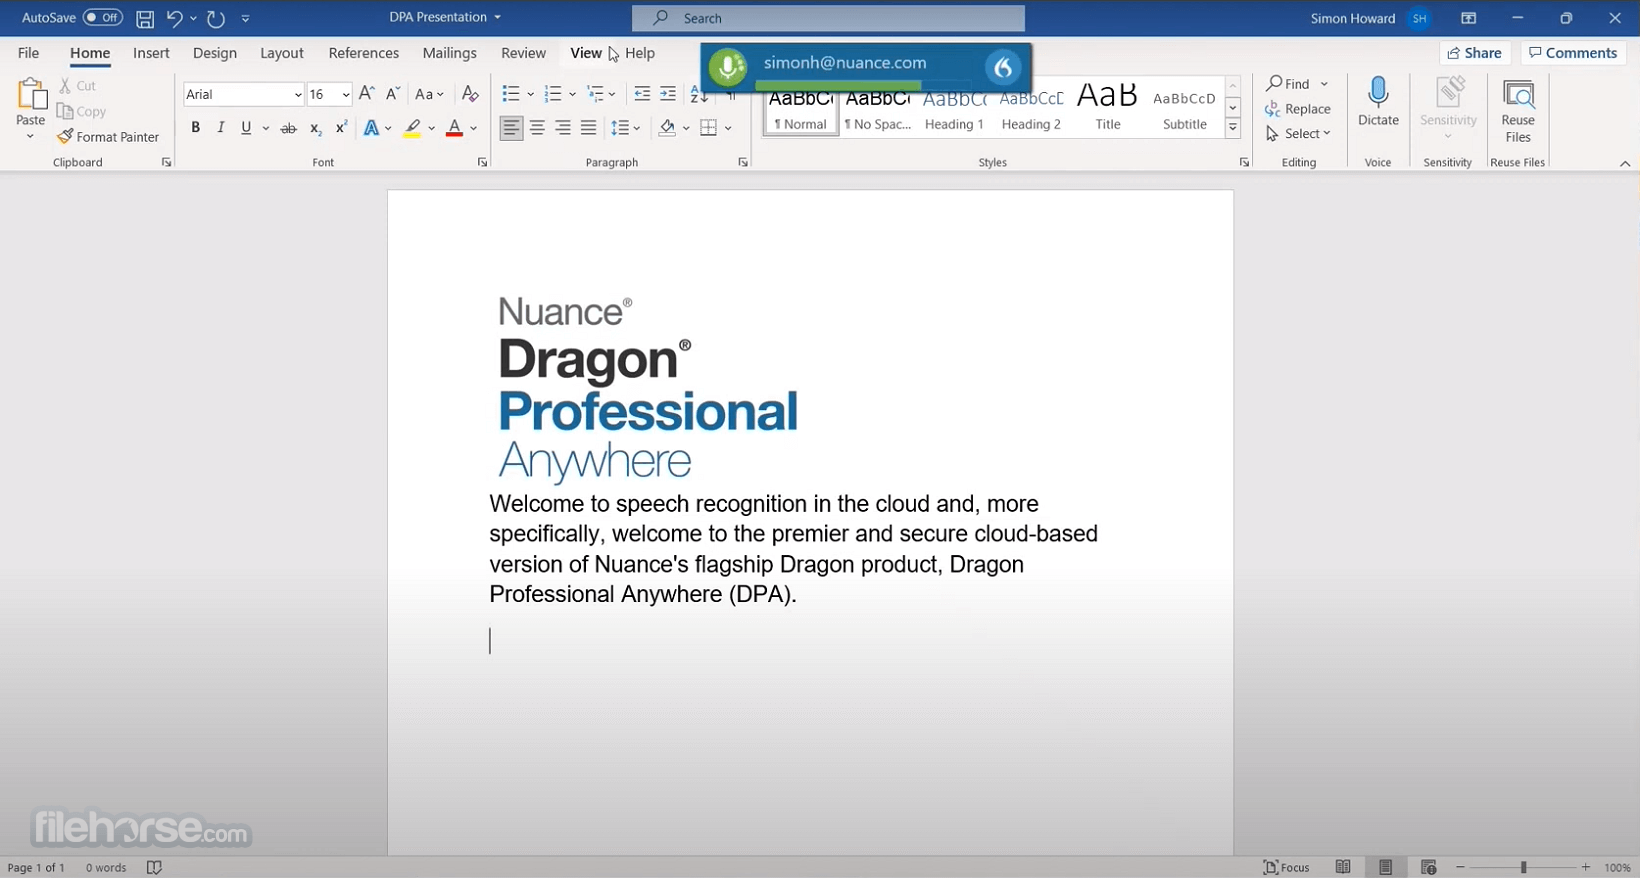Image resolution: width=1640 pixels, height=878 pixels.
Task: Adjust the zoom slider handle
Action: click(x=1523, y=867)
